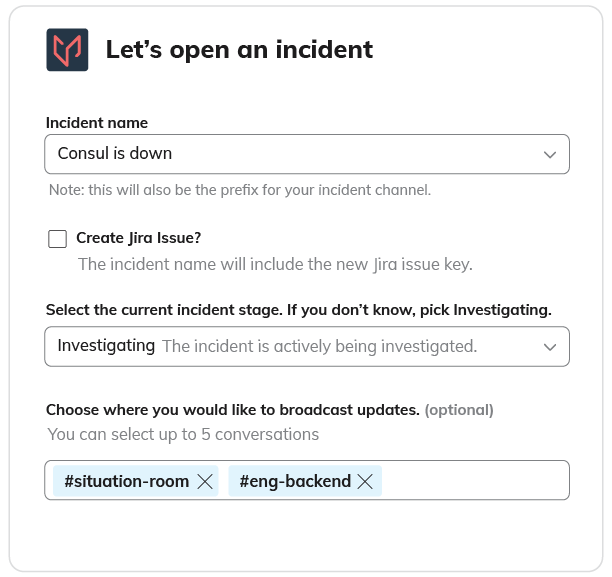Click the broadcast updates field label
The image size is (612, 577).
(232, 410)
